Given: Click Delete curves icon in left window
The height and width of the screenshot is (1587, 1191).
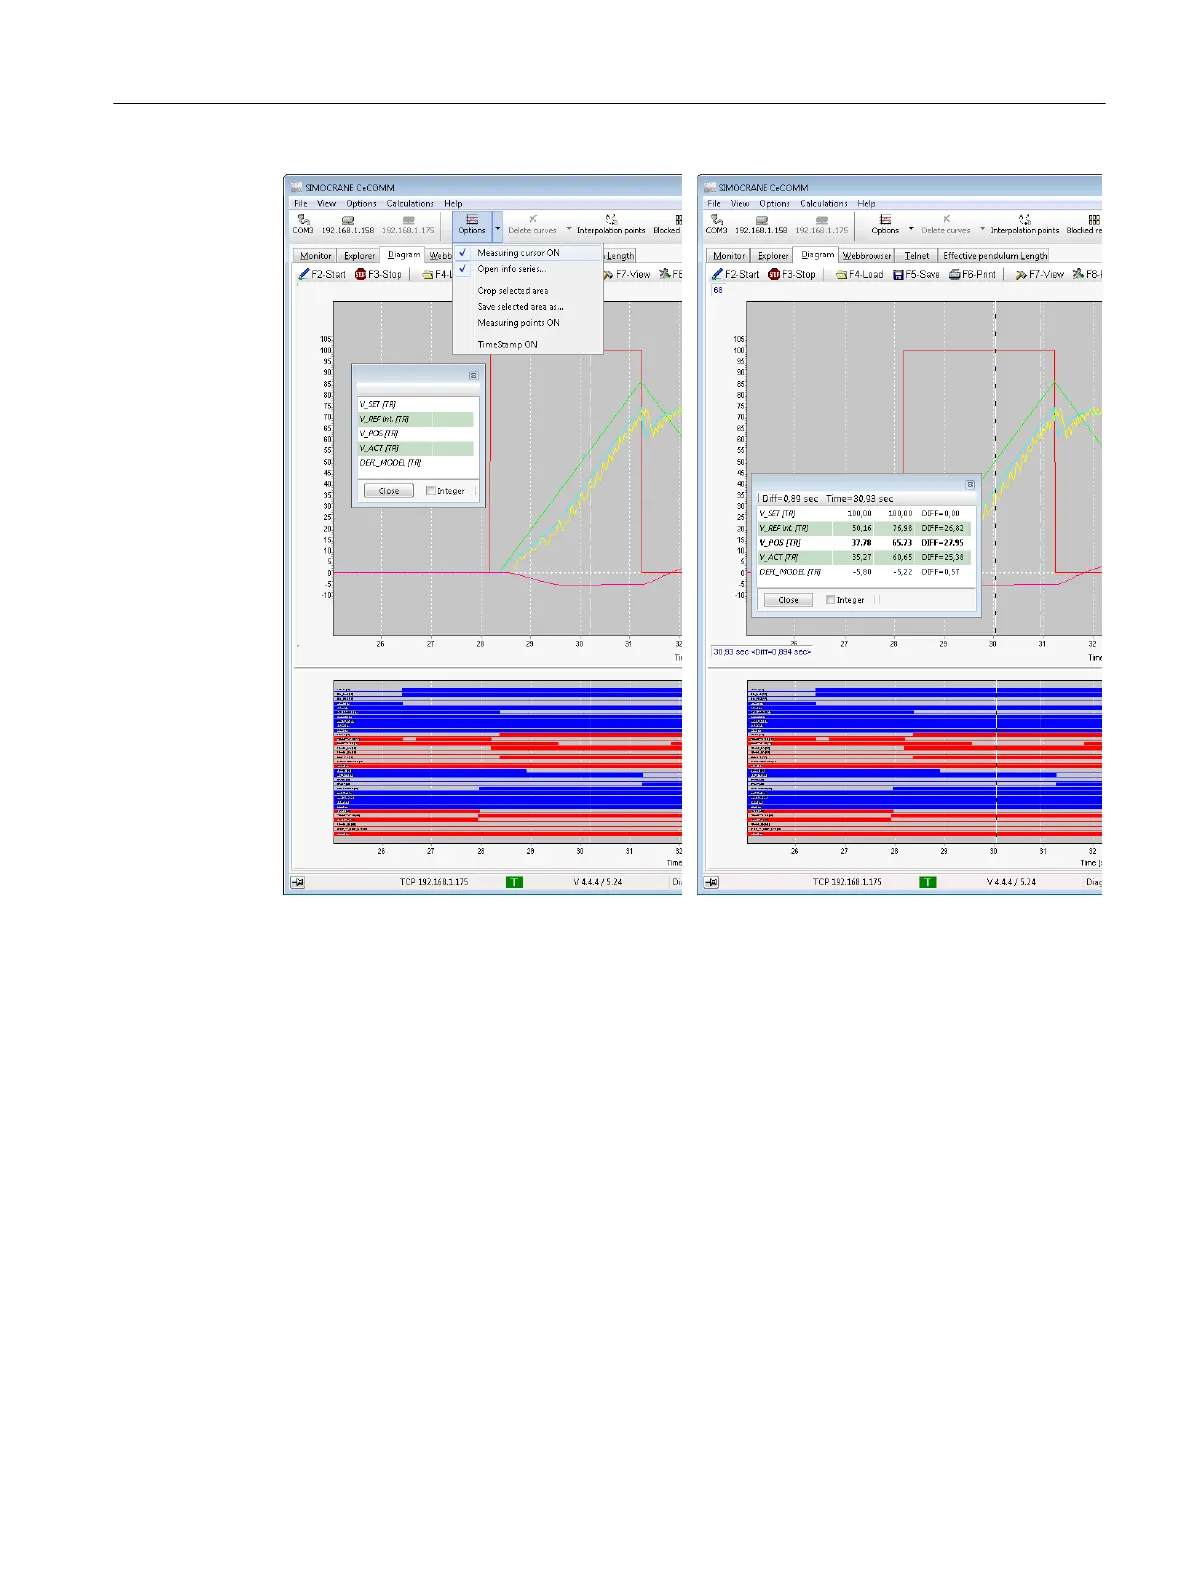Looking at the screenshot, I should pos(532,219).
